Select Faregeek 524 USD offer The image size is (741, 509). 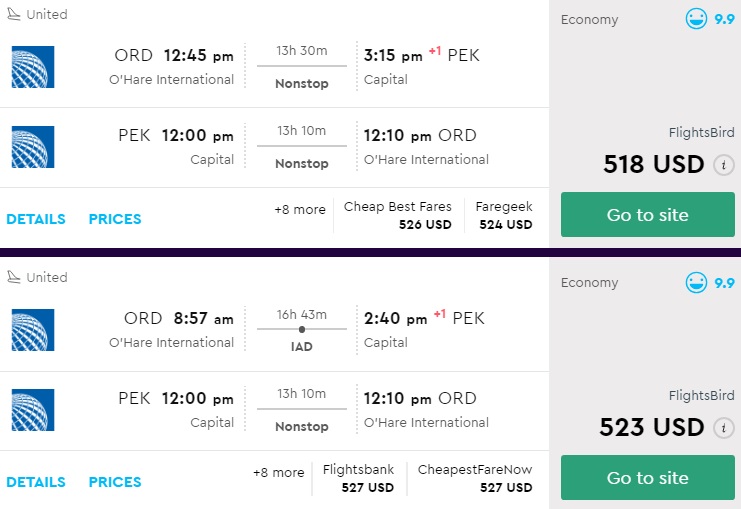[504, 216]
